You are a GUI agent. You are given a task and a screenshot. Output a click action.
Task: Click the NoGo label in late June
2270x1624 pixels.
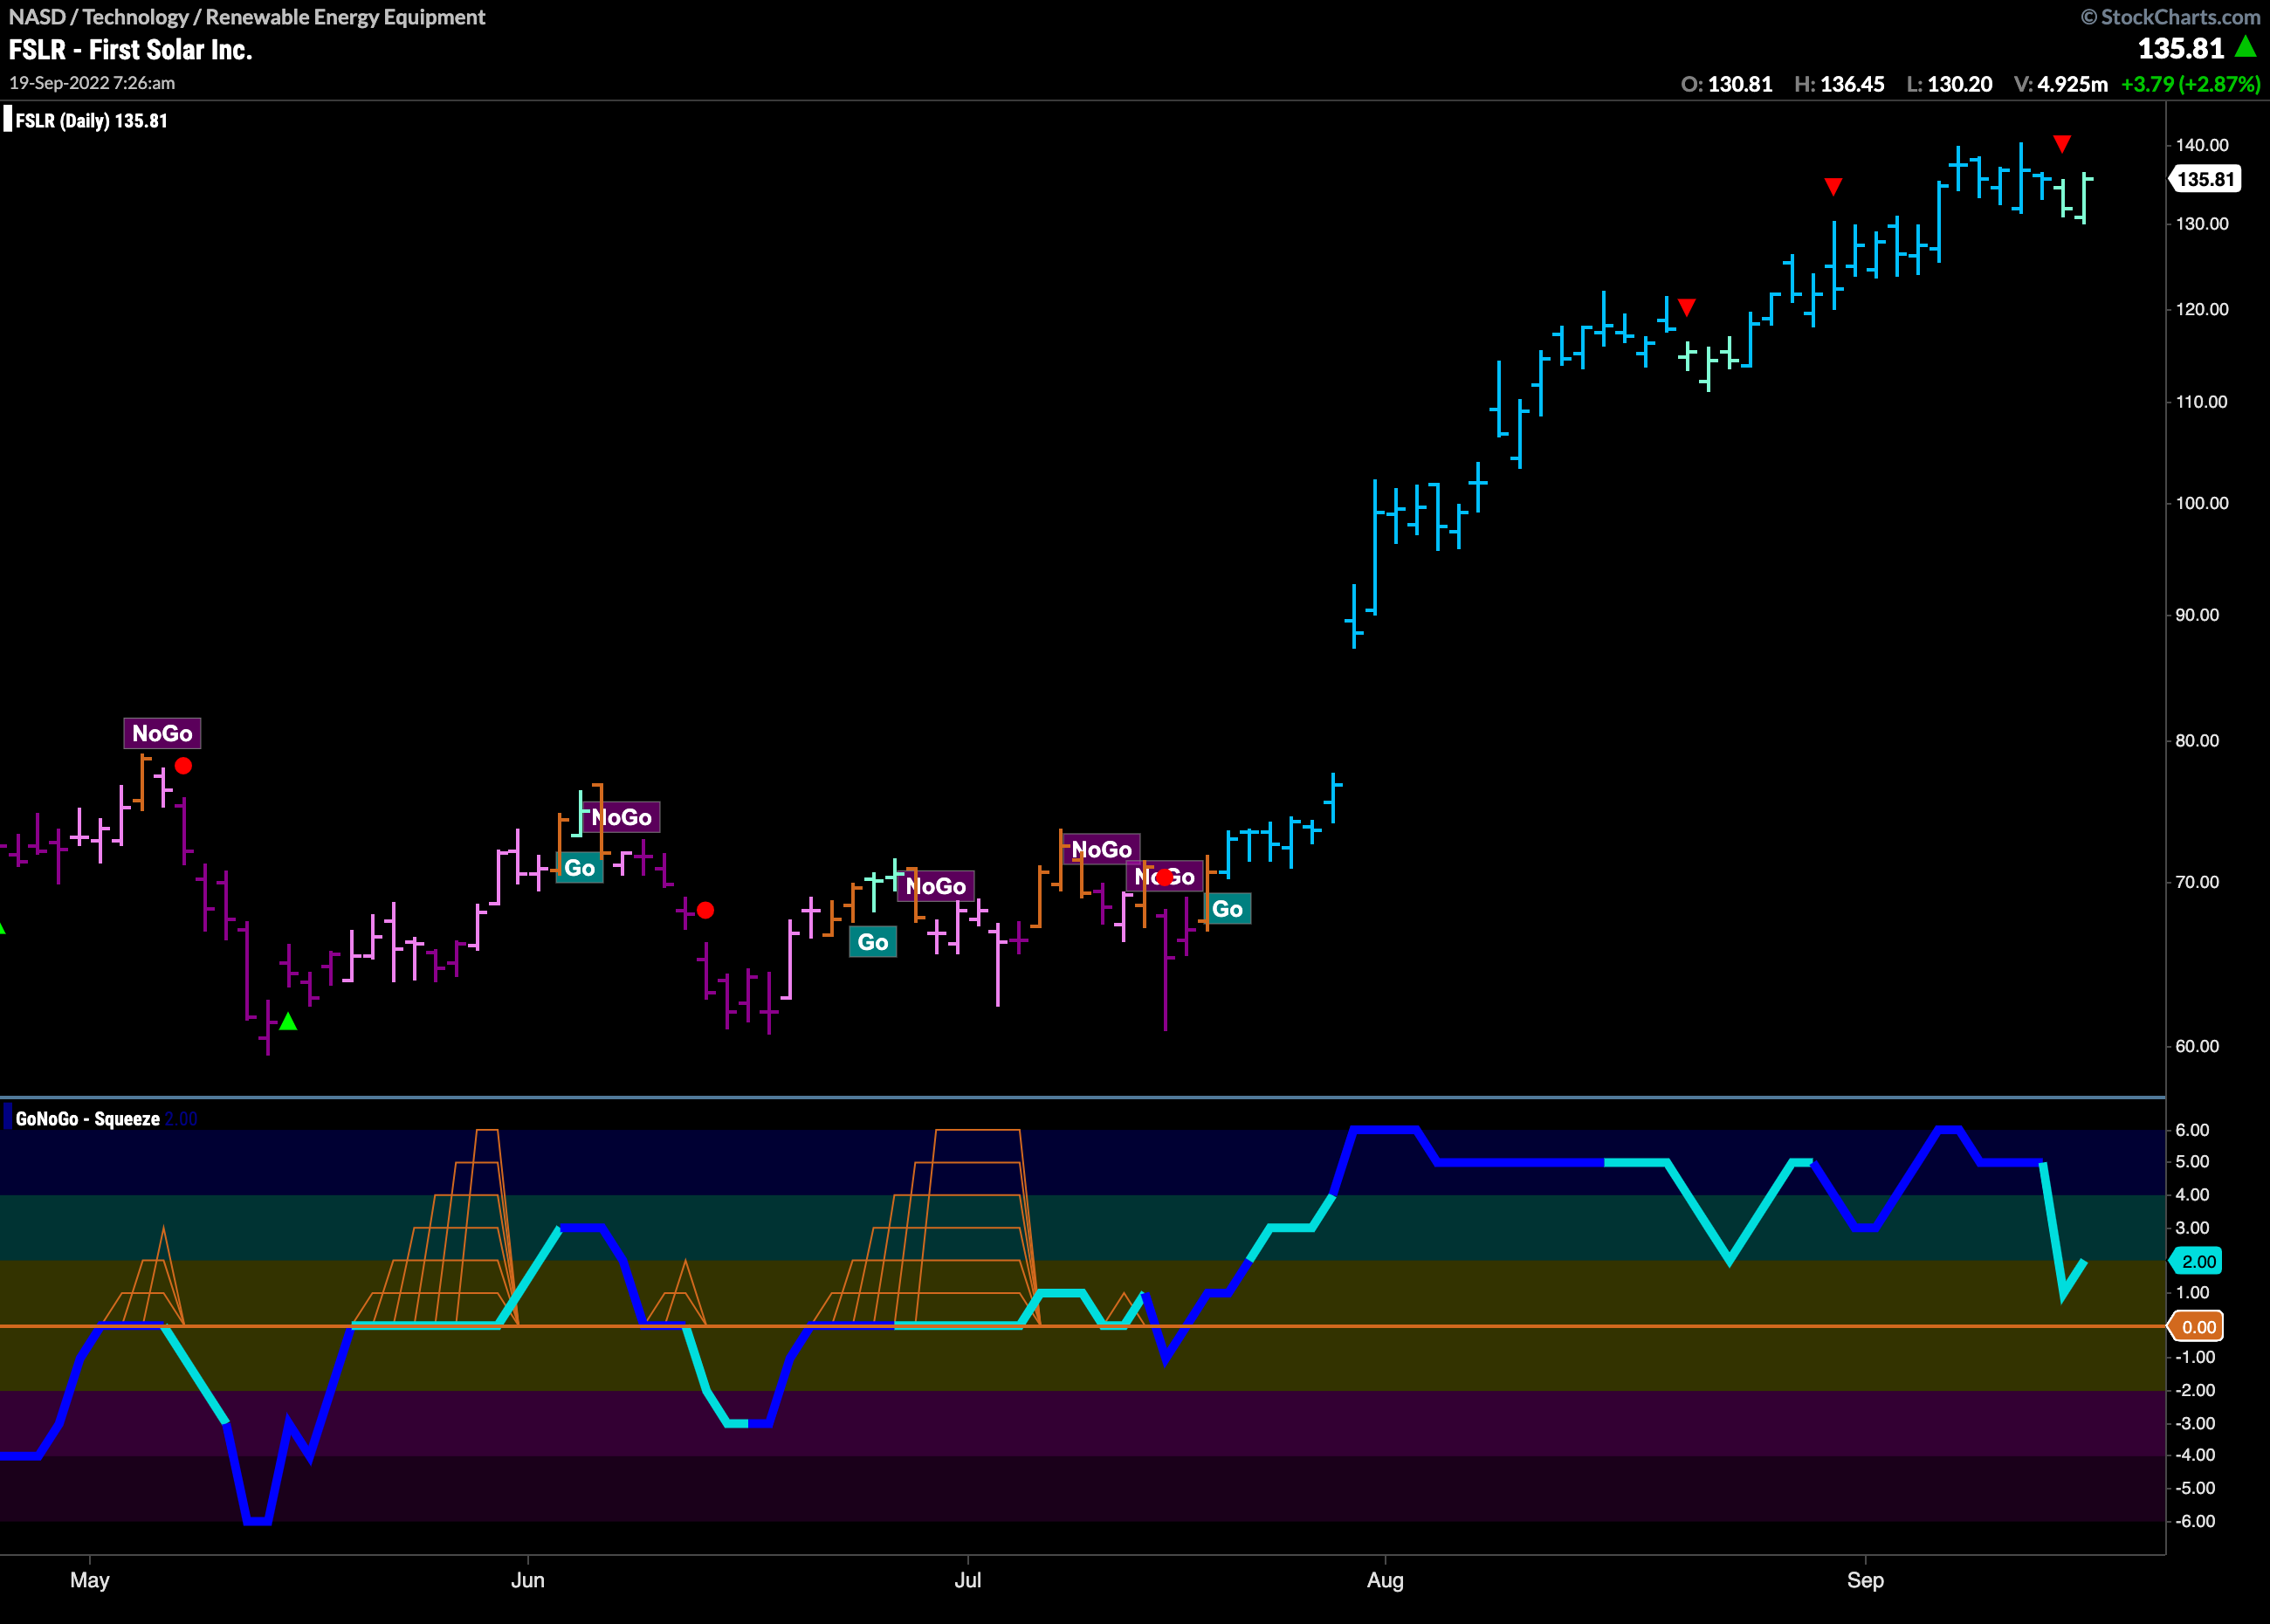(x=936, y=886)
